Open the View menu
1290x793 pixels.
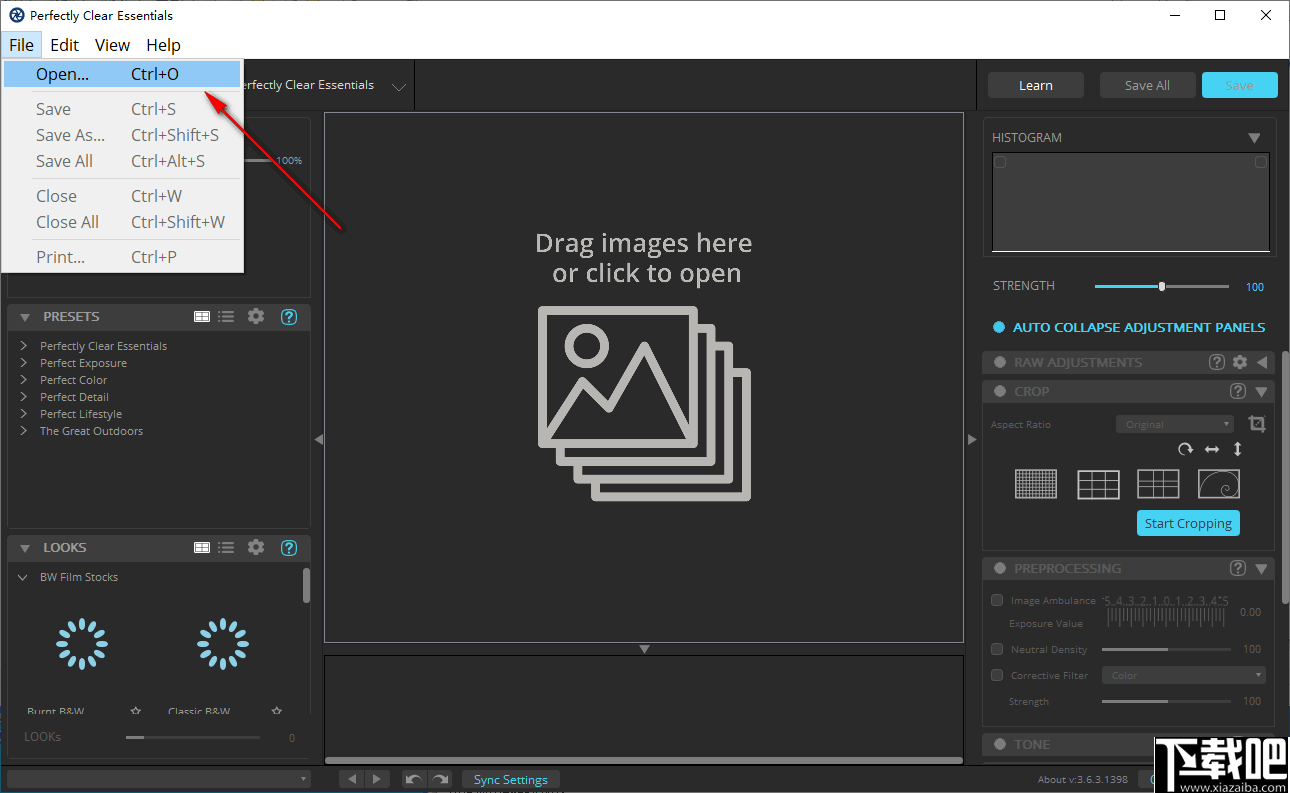tap(112, 45)
